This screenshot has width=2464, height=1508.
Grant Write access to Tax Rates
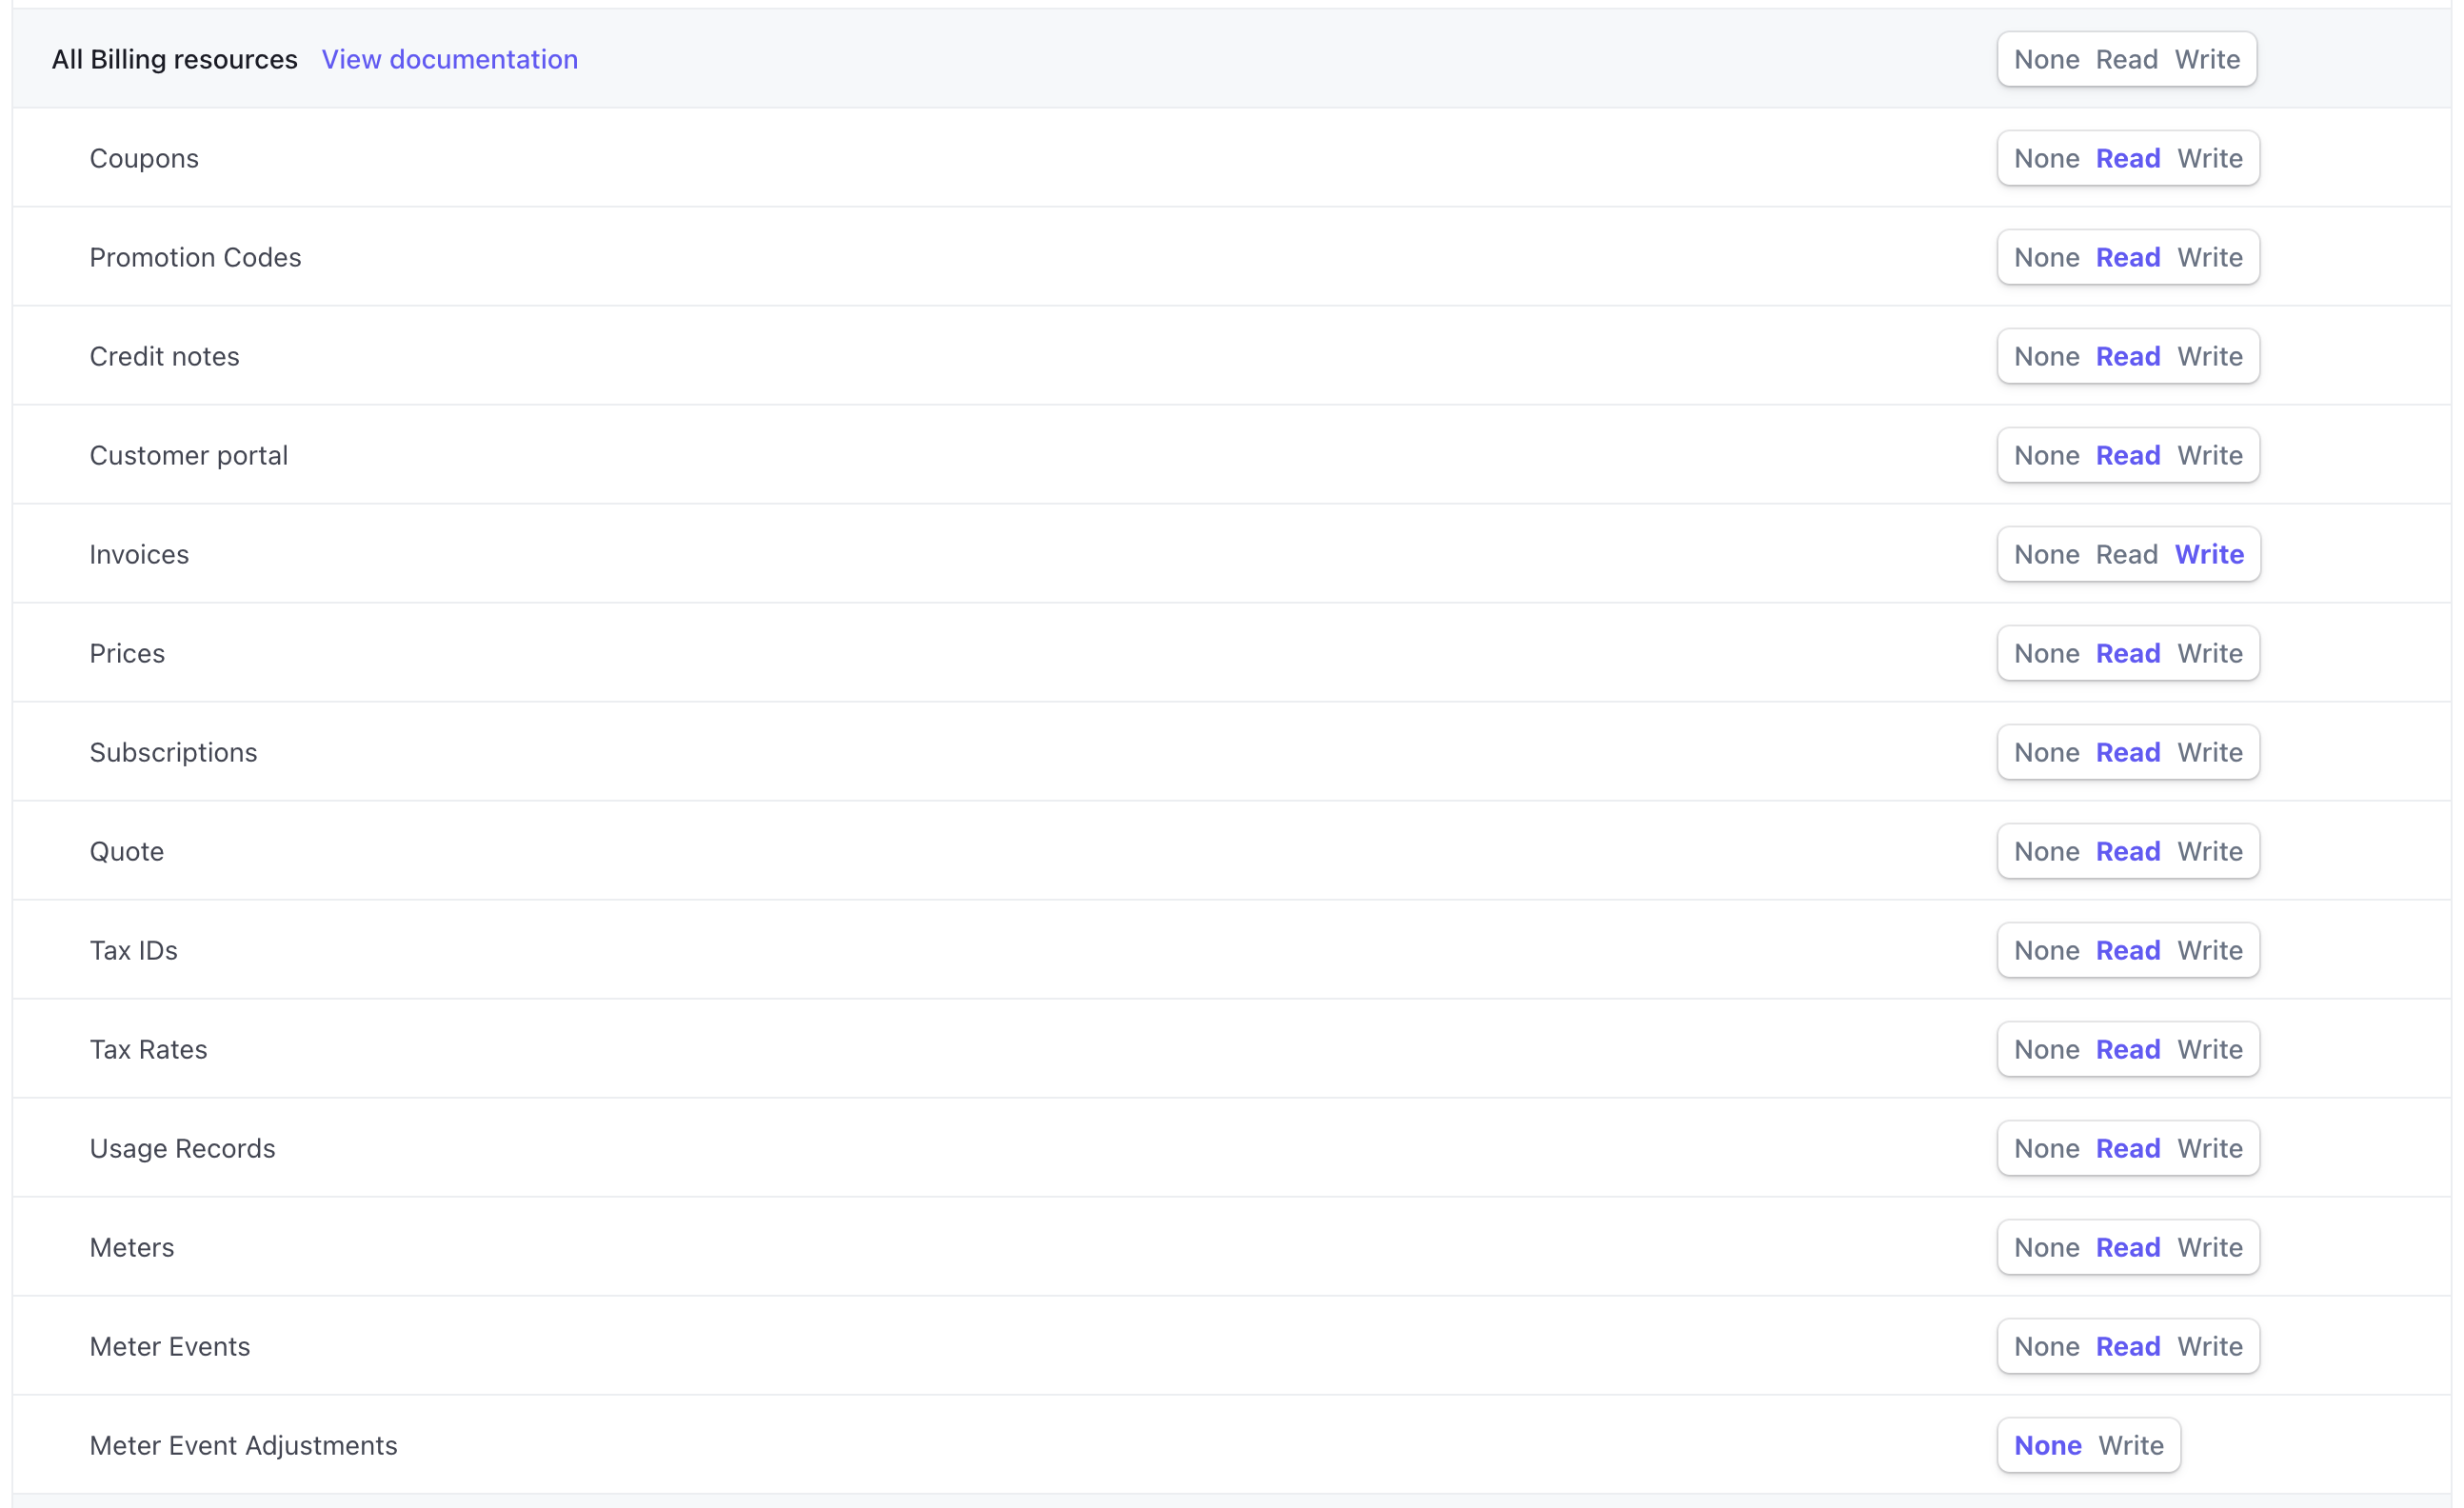click(2210, 1049)
